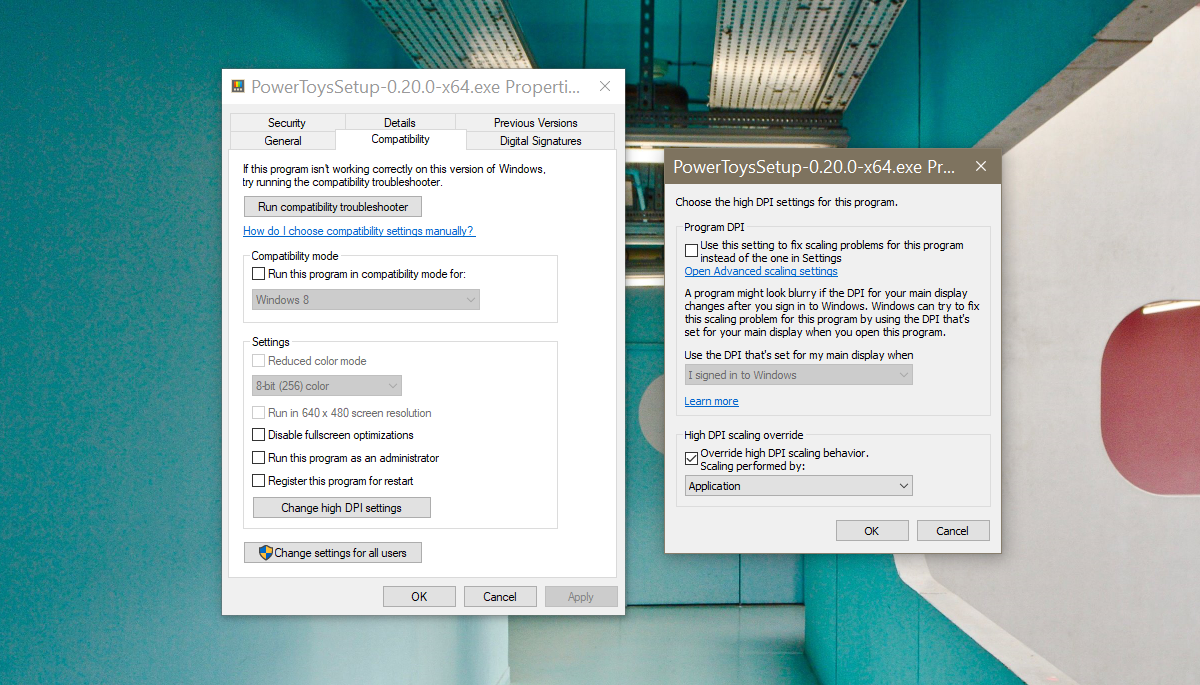Open the I signed in to Windows dropdown
Screen dimensions: 1200x685
tap(799, 375)
